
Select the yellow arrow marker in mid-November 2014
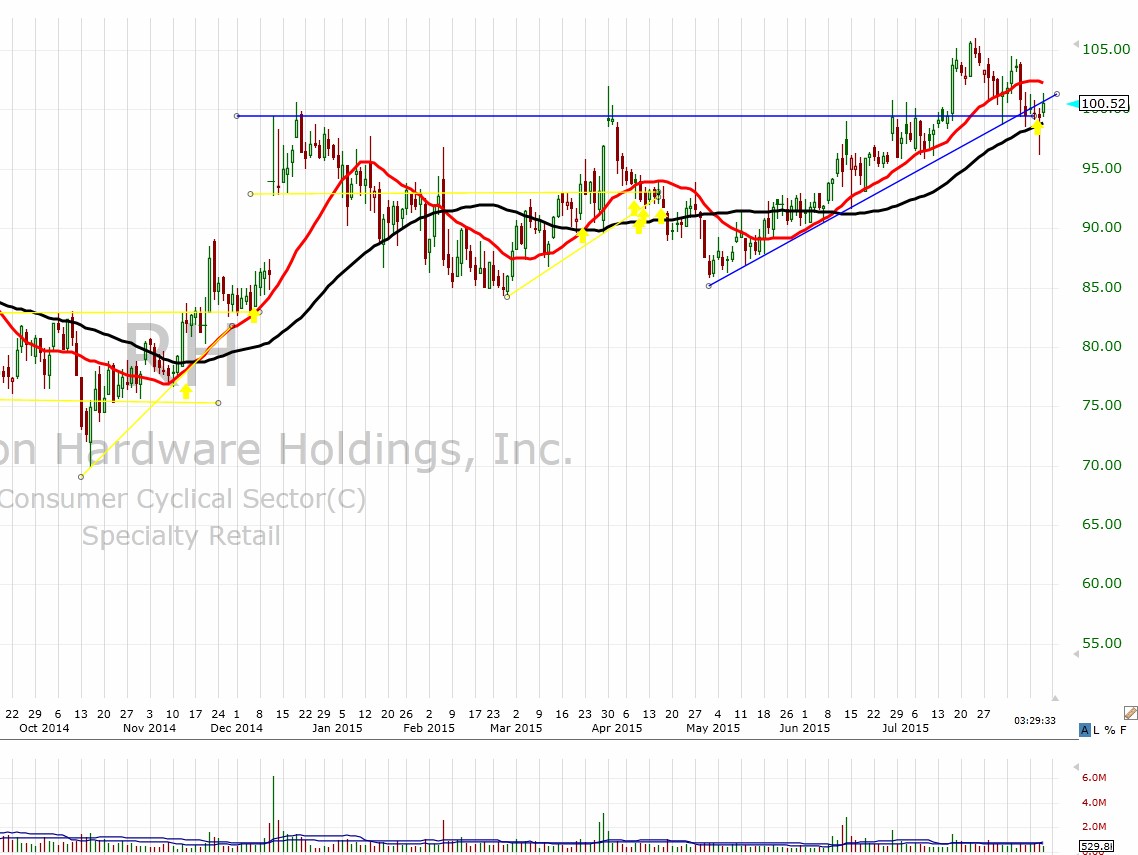186,391
